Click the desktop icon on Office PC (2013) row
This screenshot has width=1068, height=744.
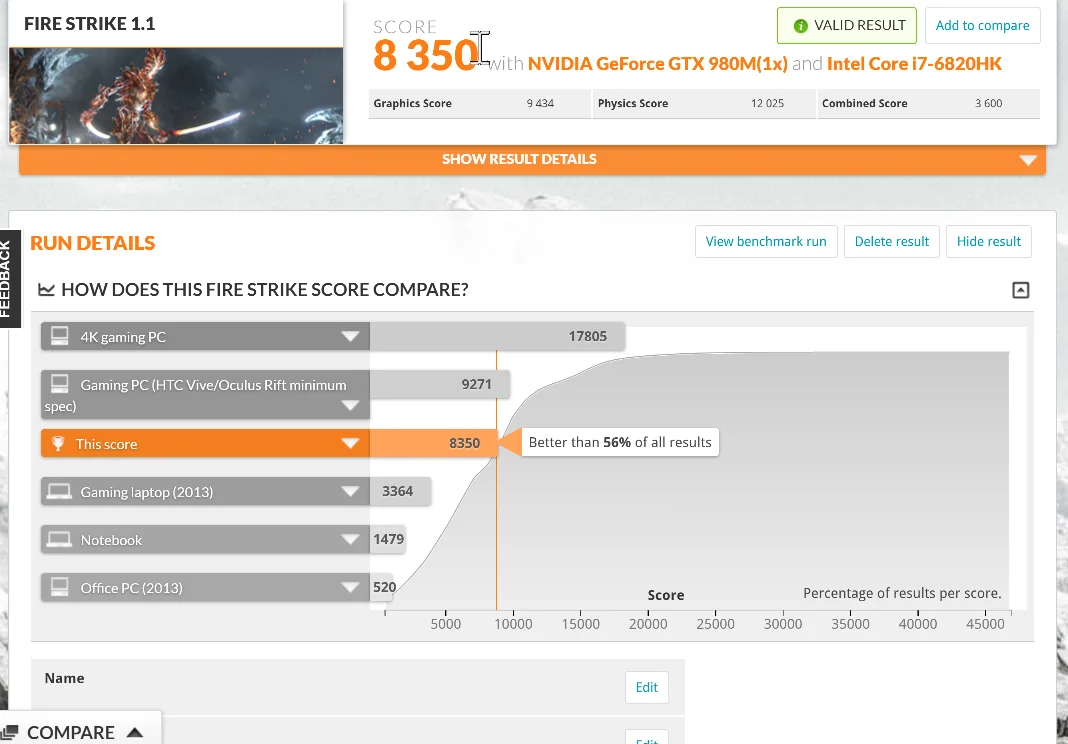click(60, 587)
